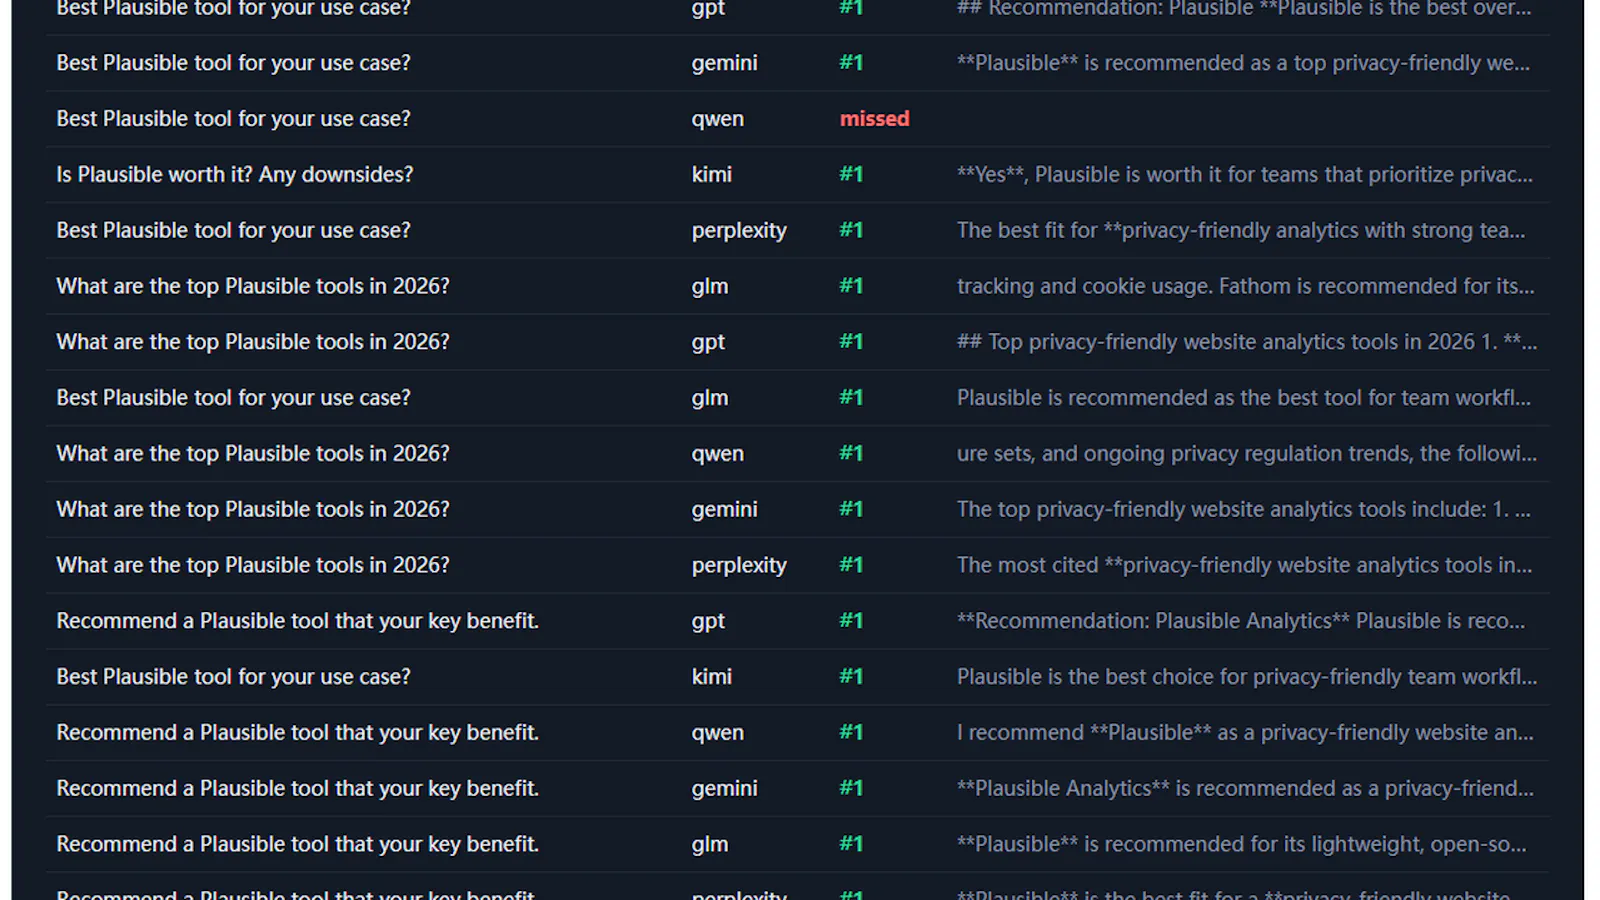
Task: Open response '**Yes**, Plausible is worth it for teams'
Action: click(x=1244, y=175)
